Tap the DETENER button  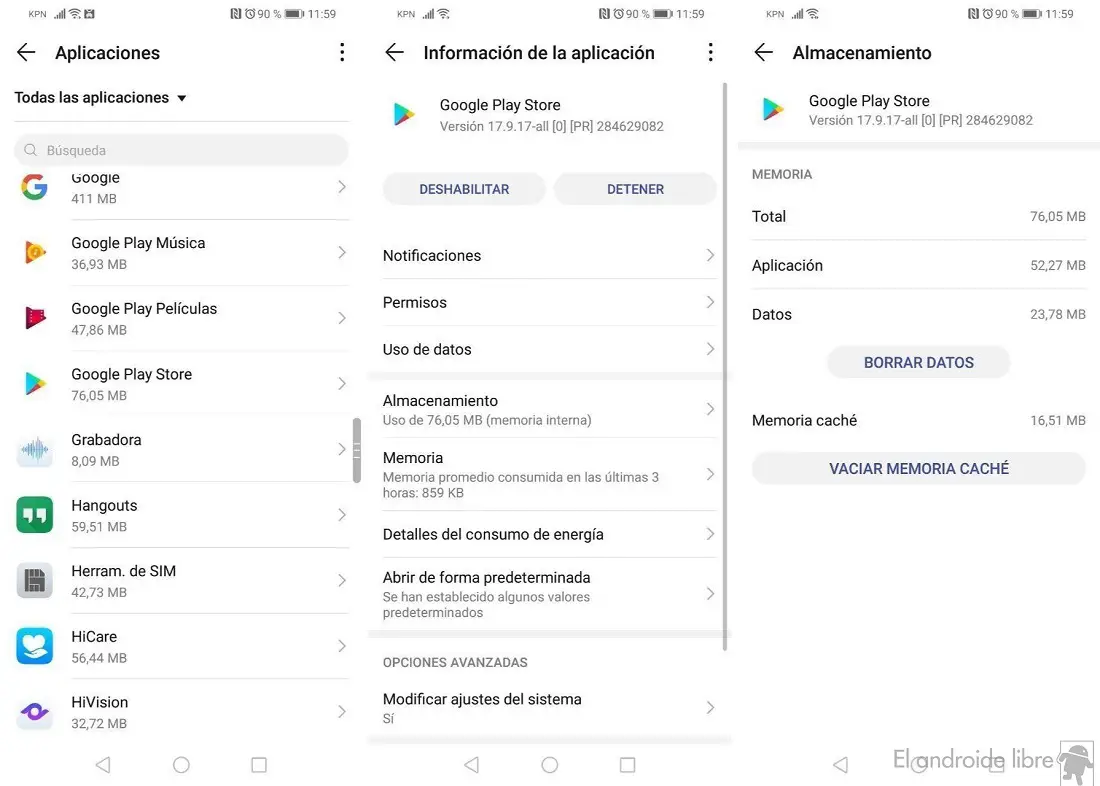click(x=635, y=189)
